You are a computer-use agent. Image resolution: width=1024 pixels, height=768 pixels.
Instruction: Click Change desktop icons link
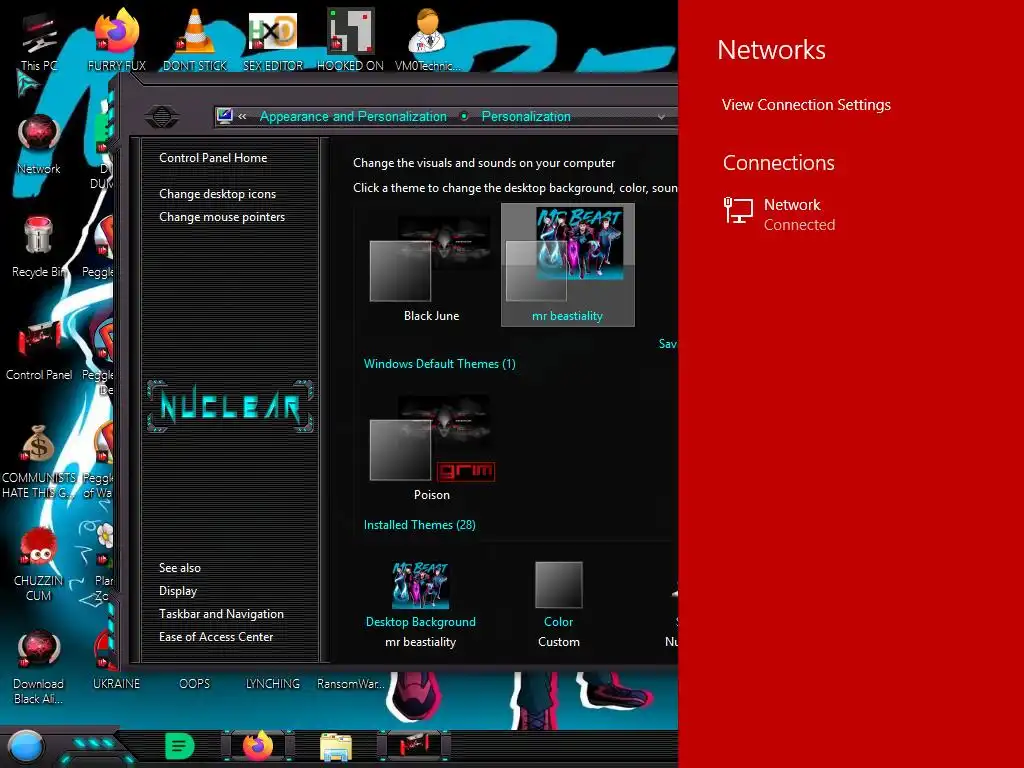click(217, 194)
